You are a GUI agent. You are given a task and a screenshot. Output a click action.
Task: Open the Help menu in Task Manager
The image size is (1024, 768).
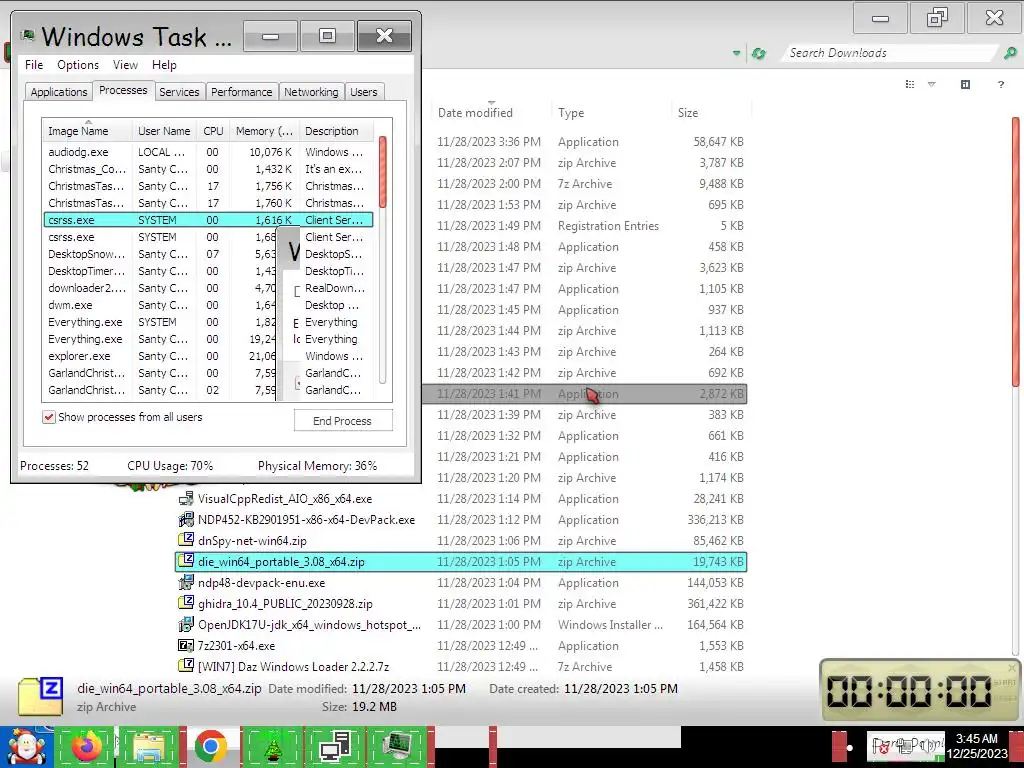[x=164, y=65]
